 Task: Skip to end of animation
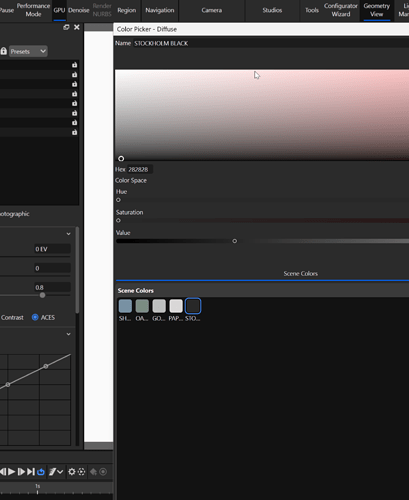click(31, 472)
